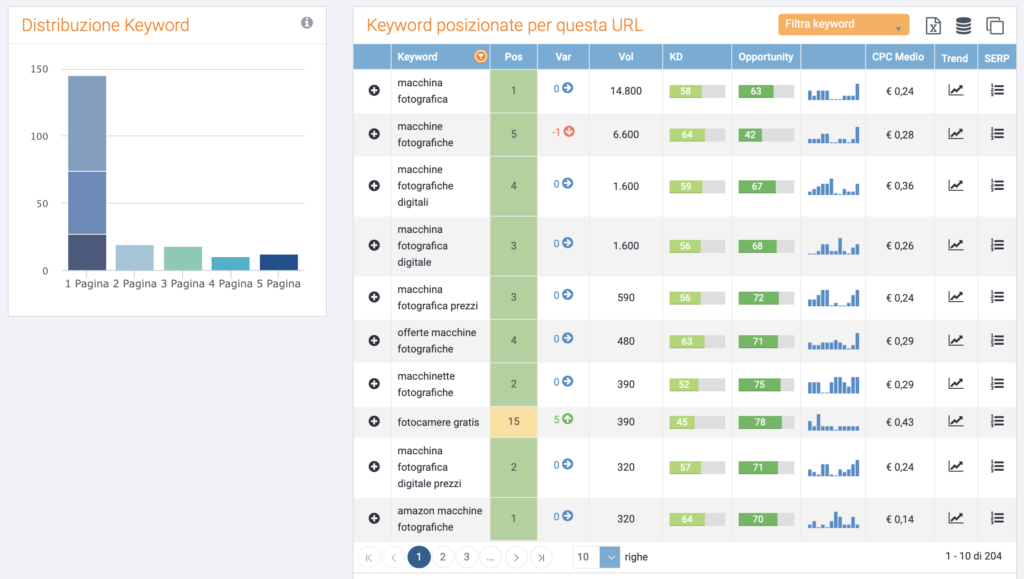Sort table by Vol column header

pyautogui.click(x=626, y=57)
